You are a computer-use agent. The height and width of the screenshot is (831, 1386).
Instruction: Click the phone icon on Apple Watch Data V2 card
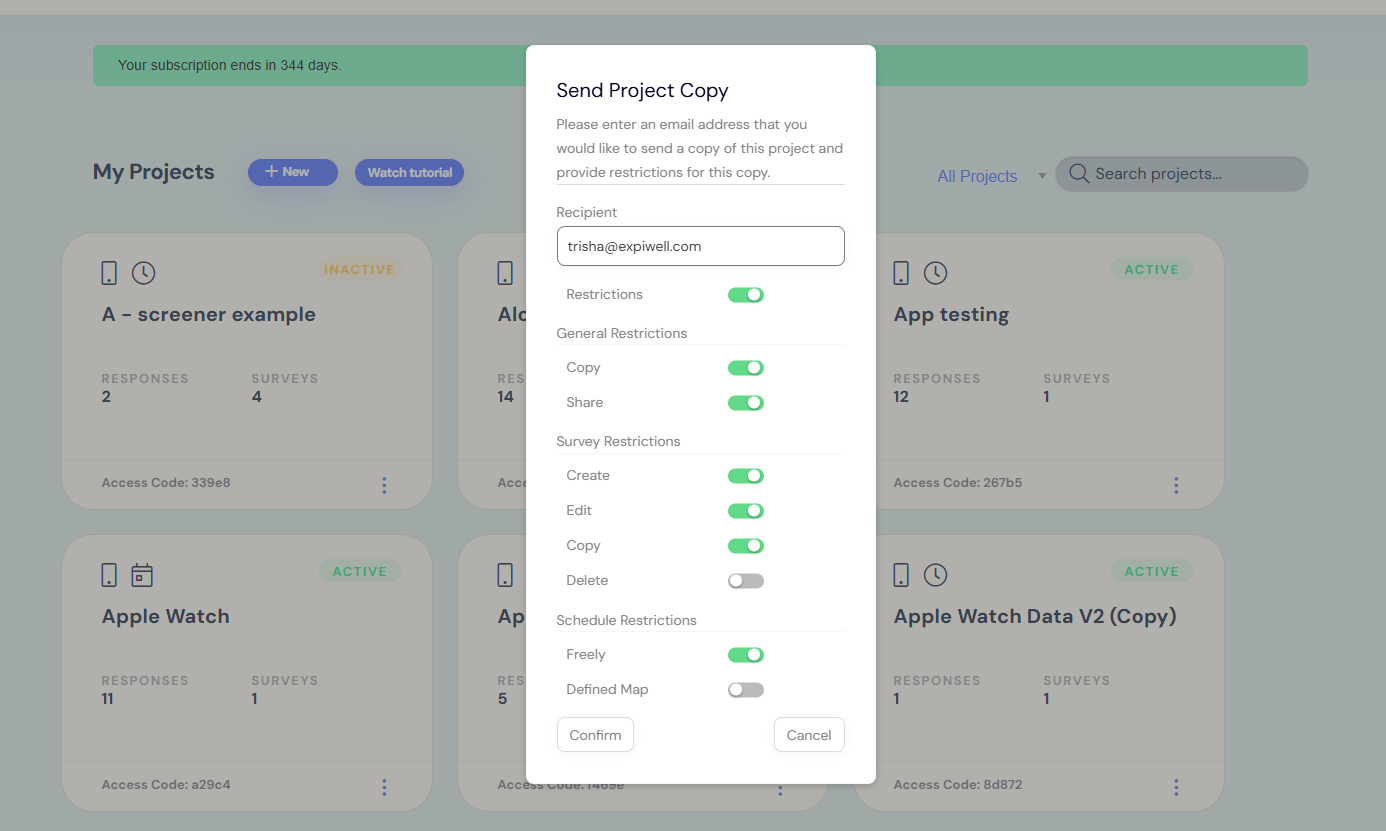click(902, 575)
